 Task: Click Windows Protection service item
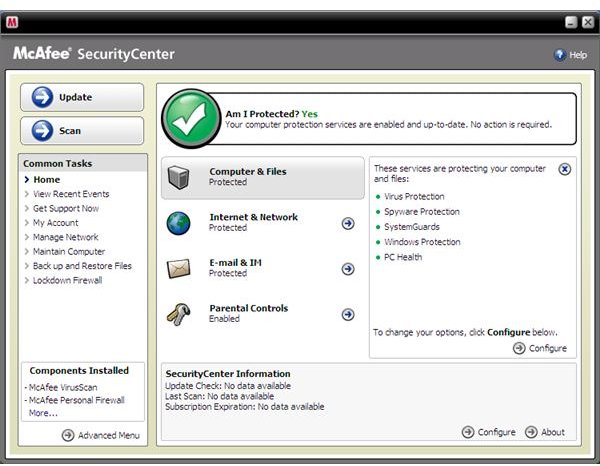click(422, 242)
